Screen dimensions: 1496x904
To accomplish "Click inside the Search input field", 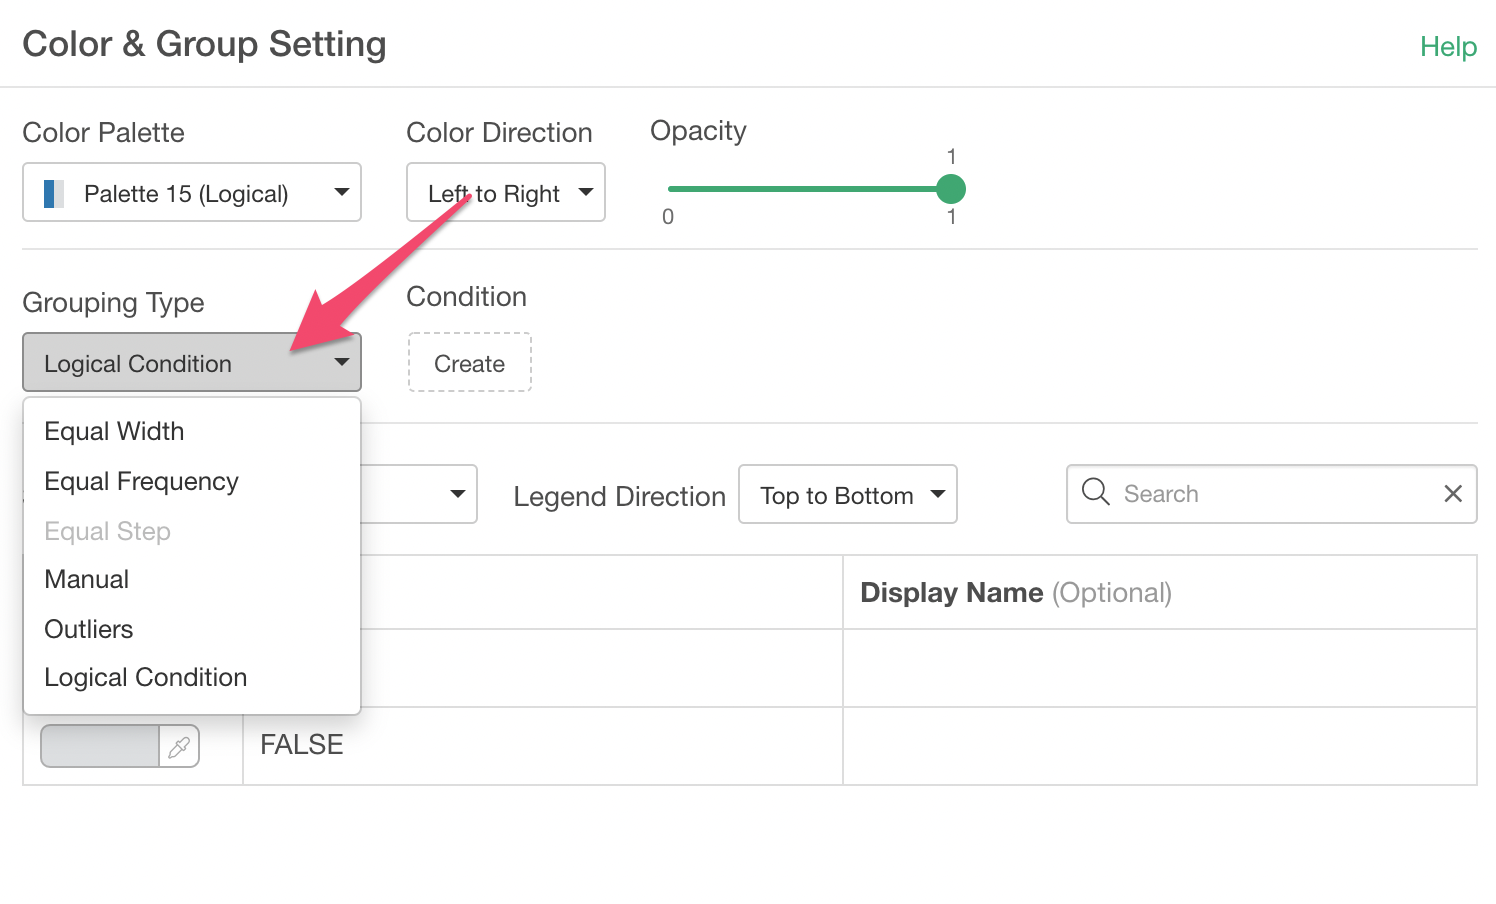I will point(1250,493).
